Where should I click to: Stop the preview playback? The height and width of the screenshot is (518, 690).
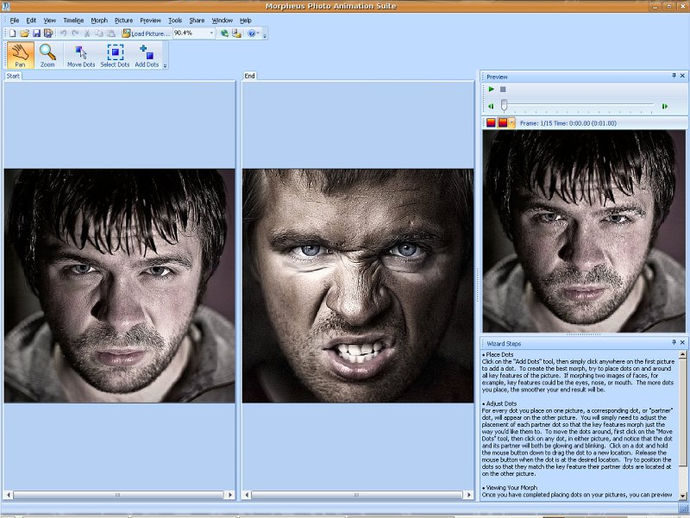[x=503, y=89]
